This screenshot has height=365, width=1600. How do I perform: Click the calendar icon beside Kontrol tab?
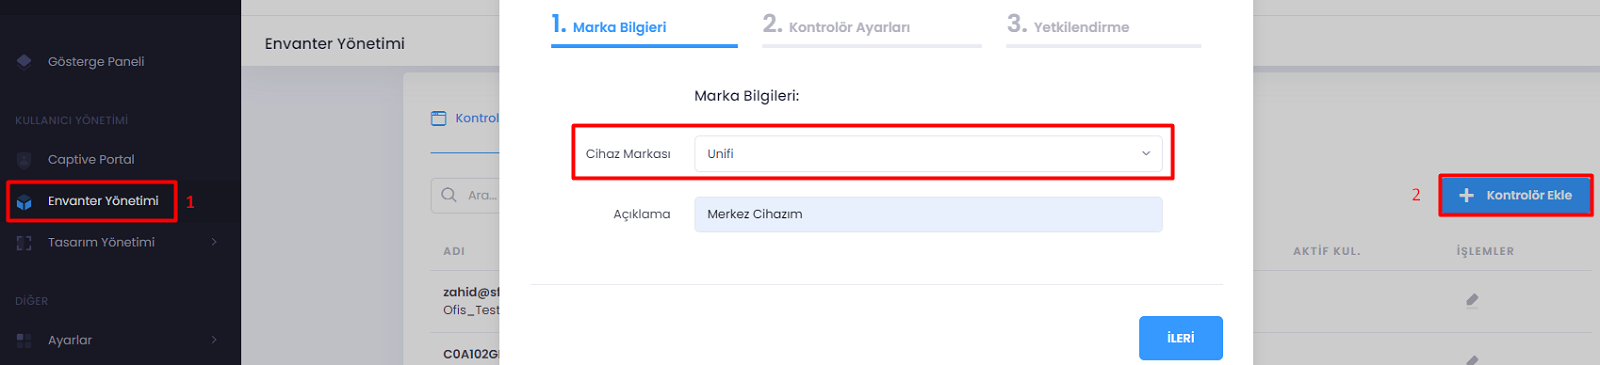tap(438, 118)
